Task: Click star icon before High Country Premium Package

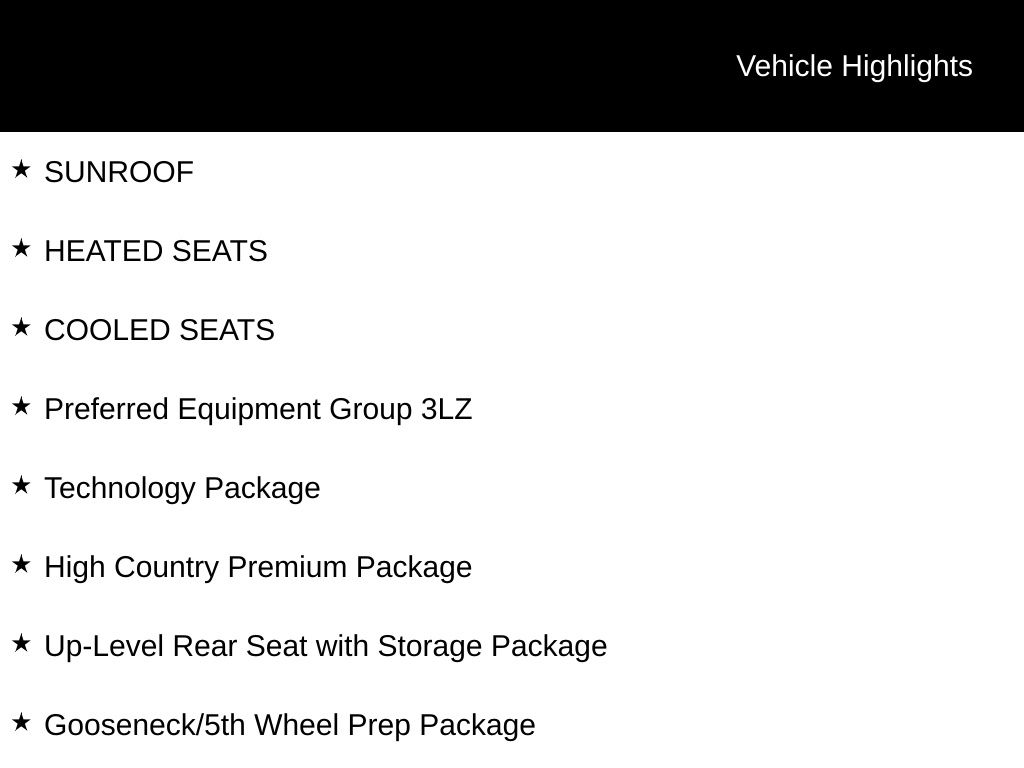Action: [22, 564]
